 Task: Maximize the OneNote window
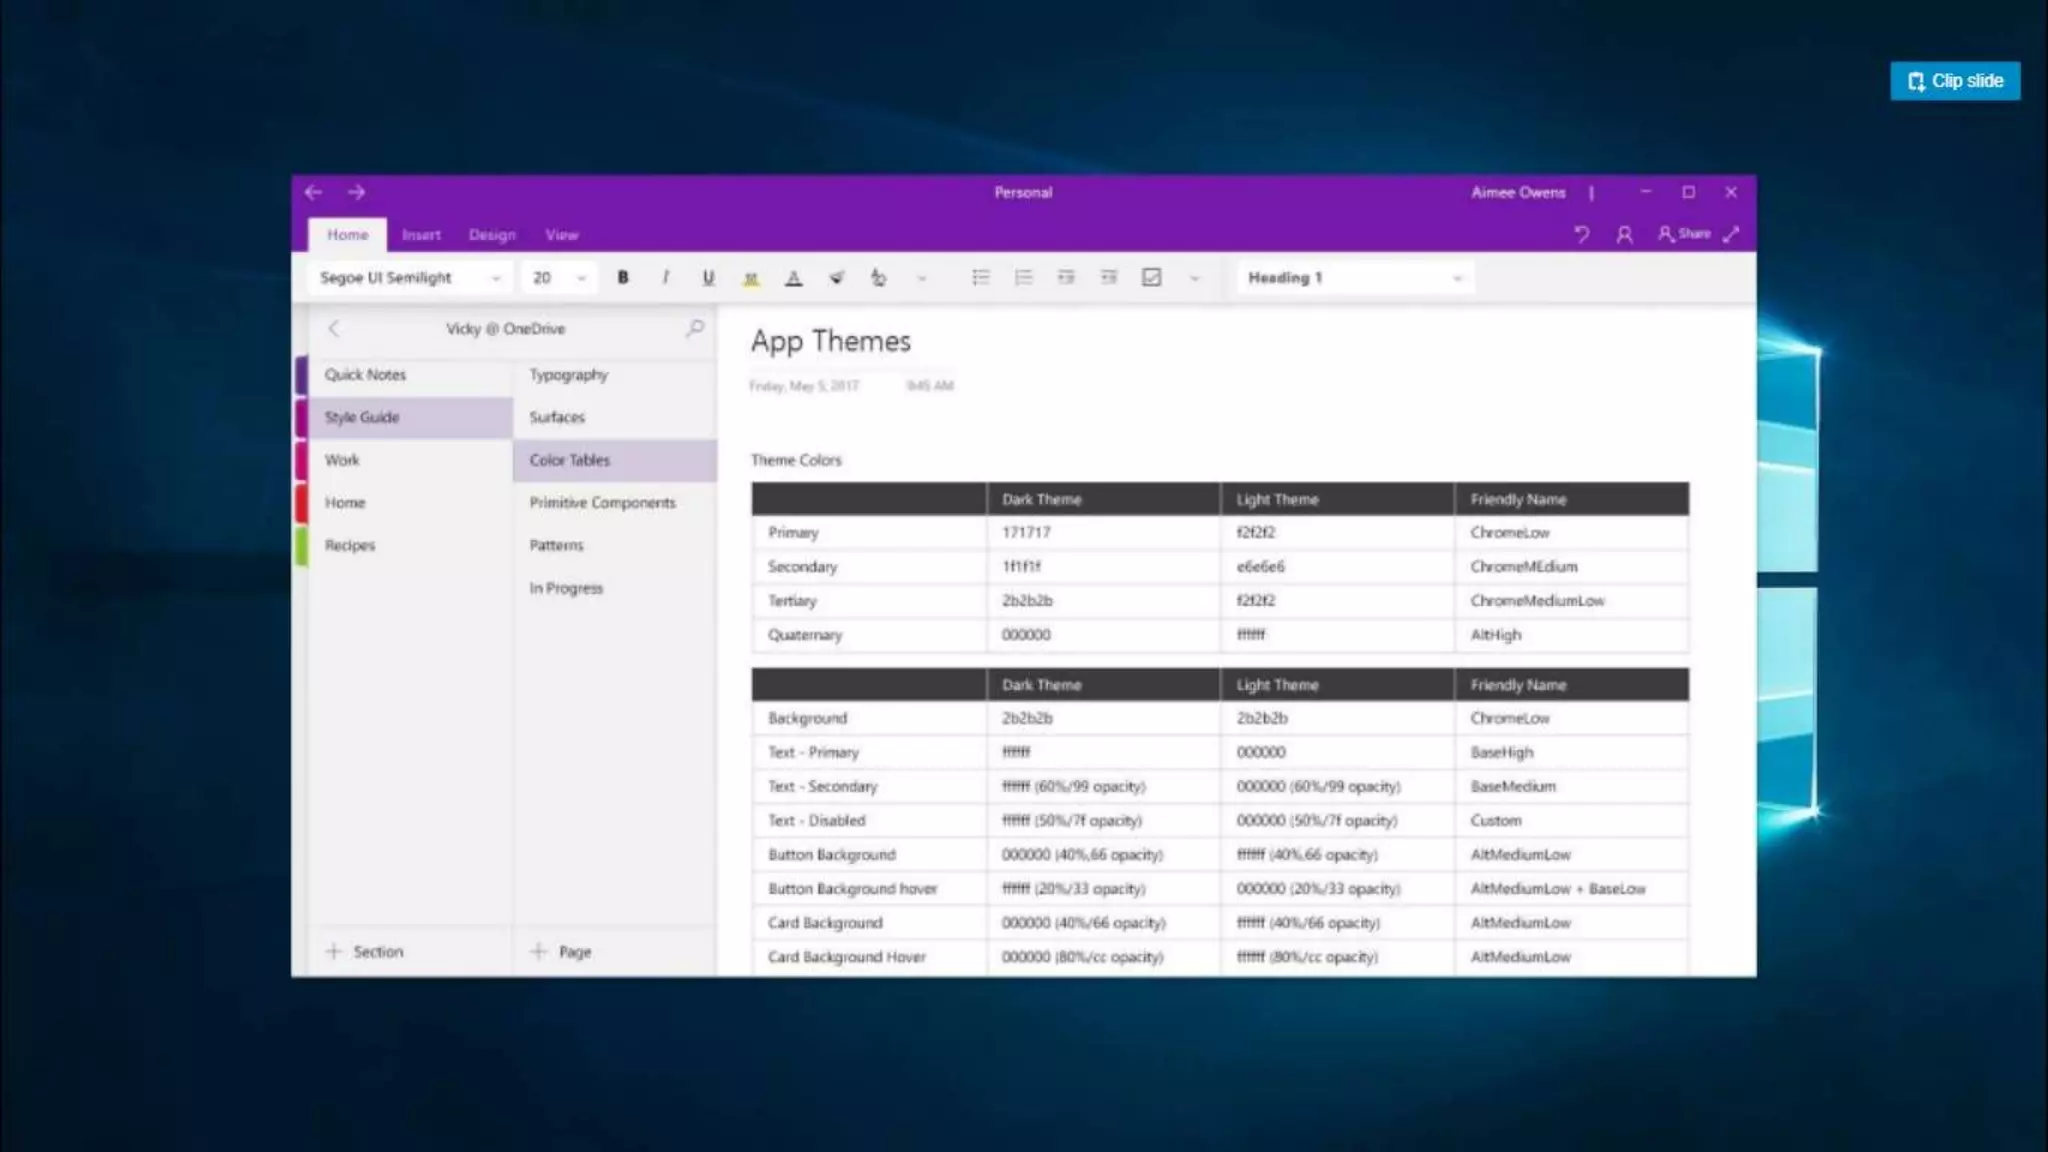coord(1688,192)
